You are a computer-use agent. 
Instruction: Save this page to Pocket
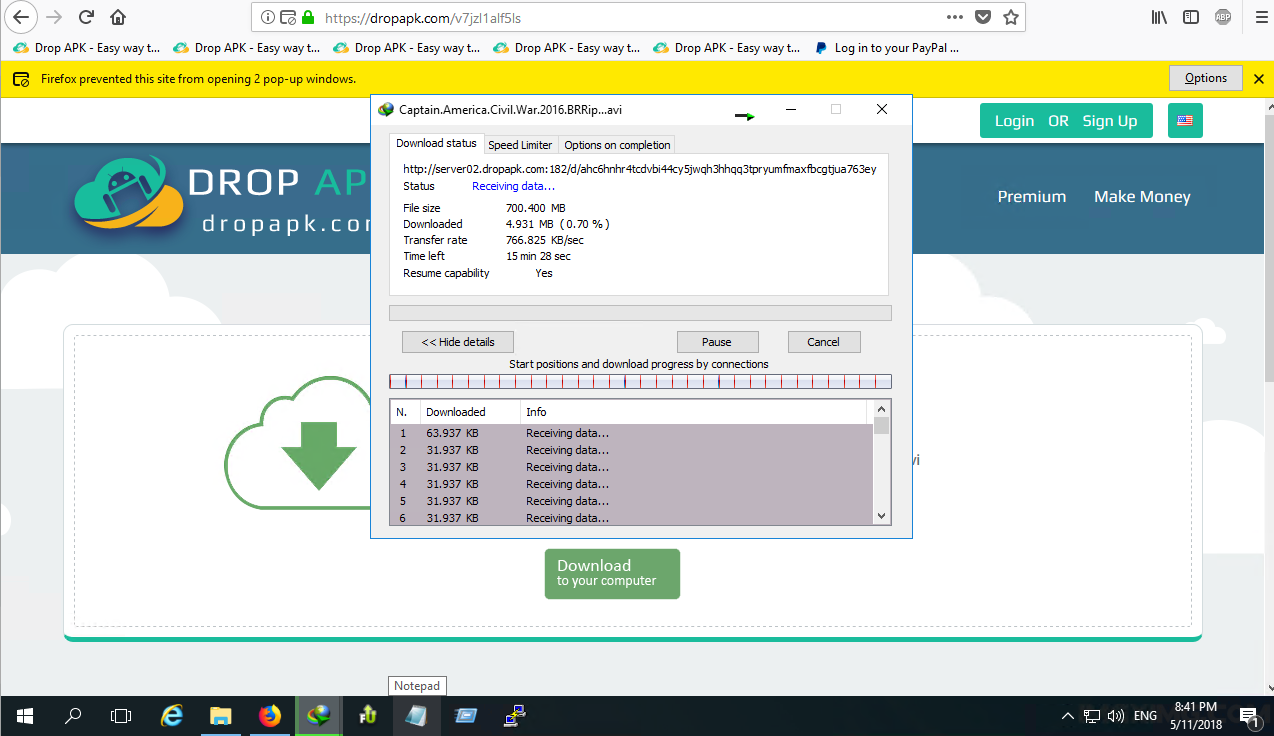pos(983,17)
